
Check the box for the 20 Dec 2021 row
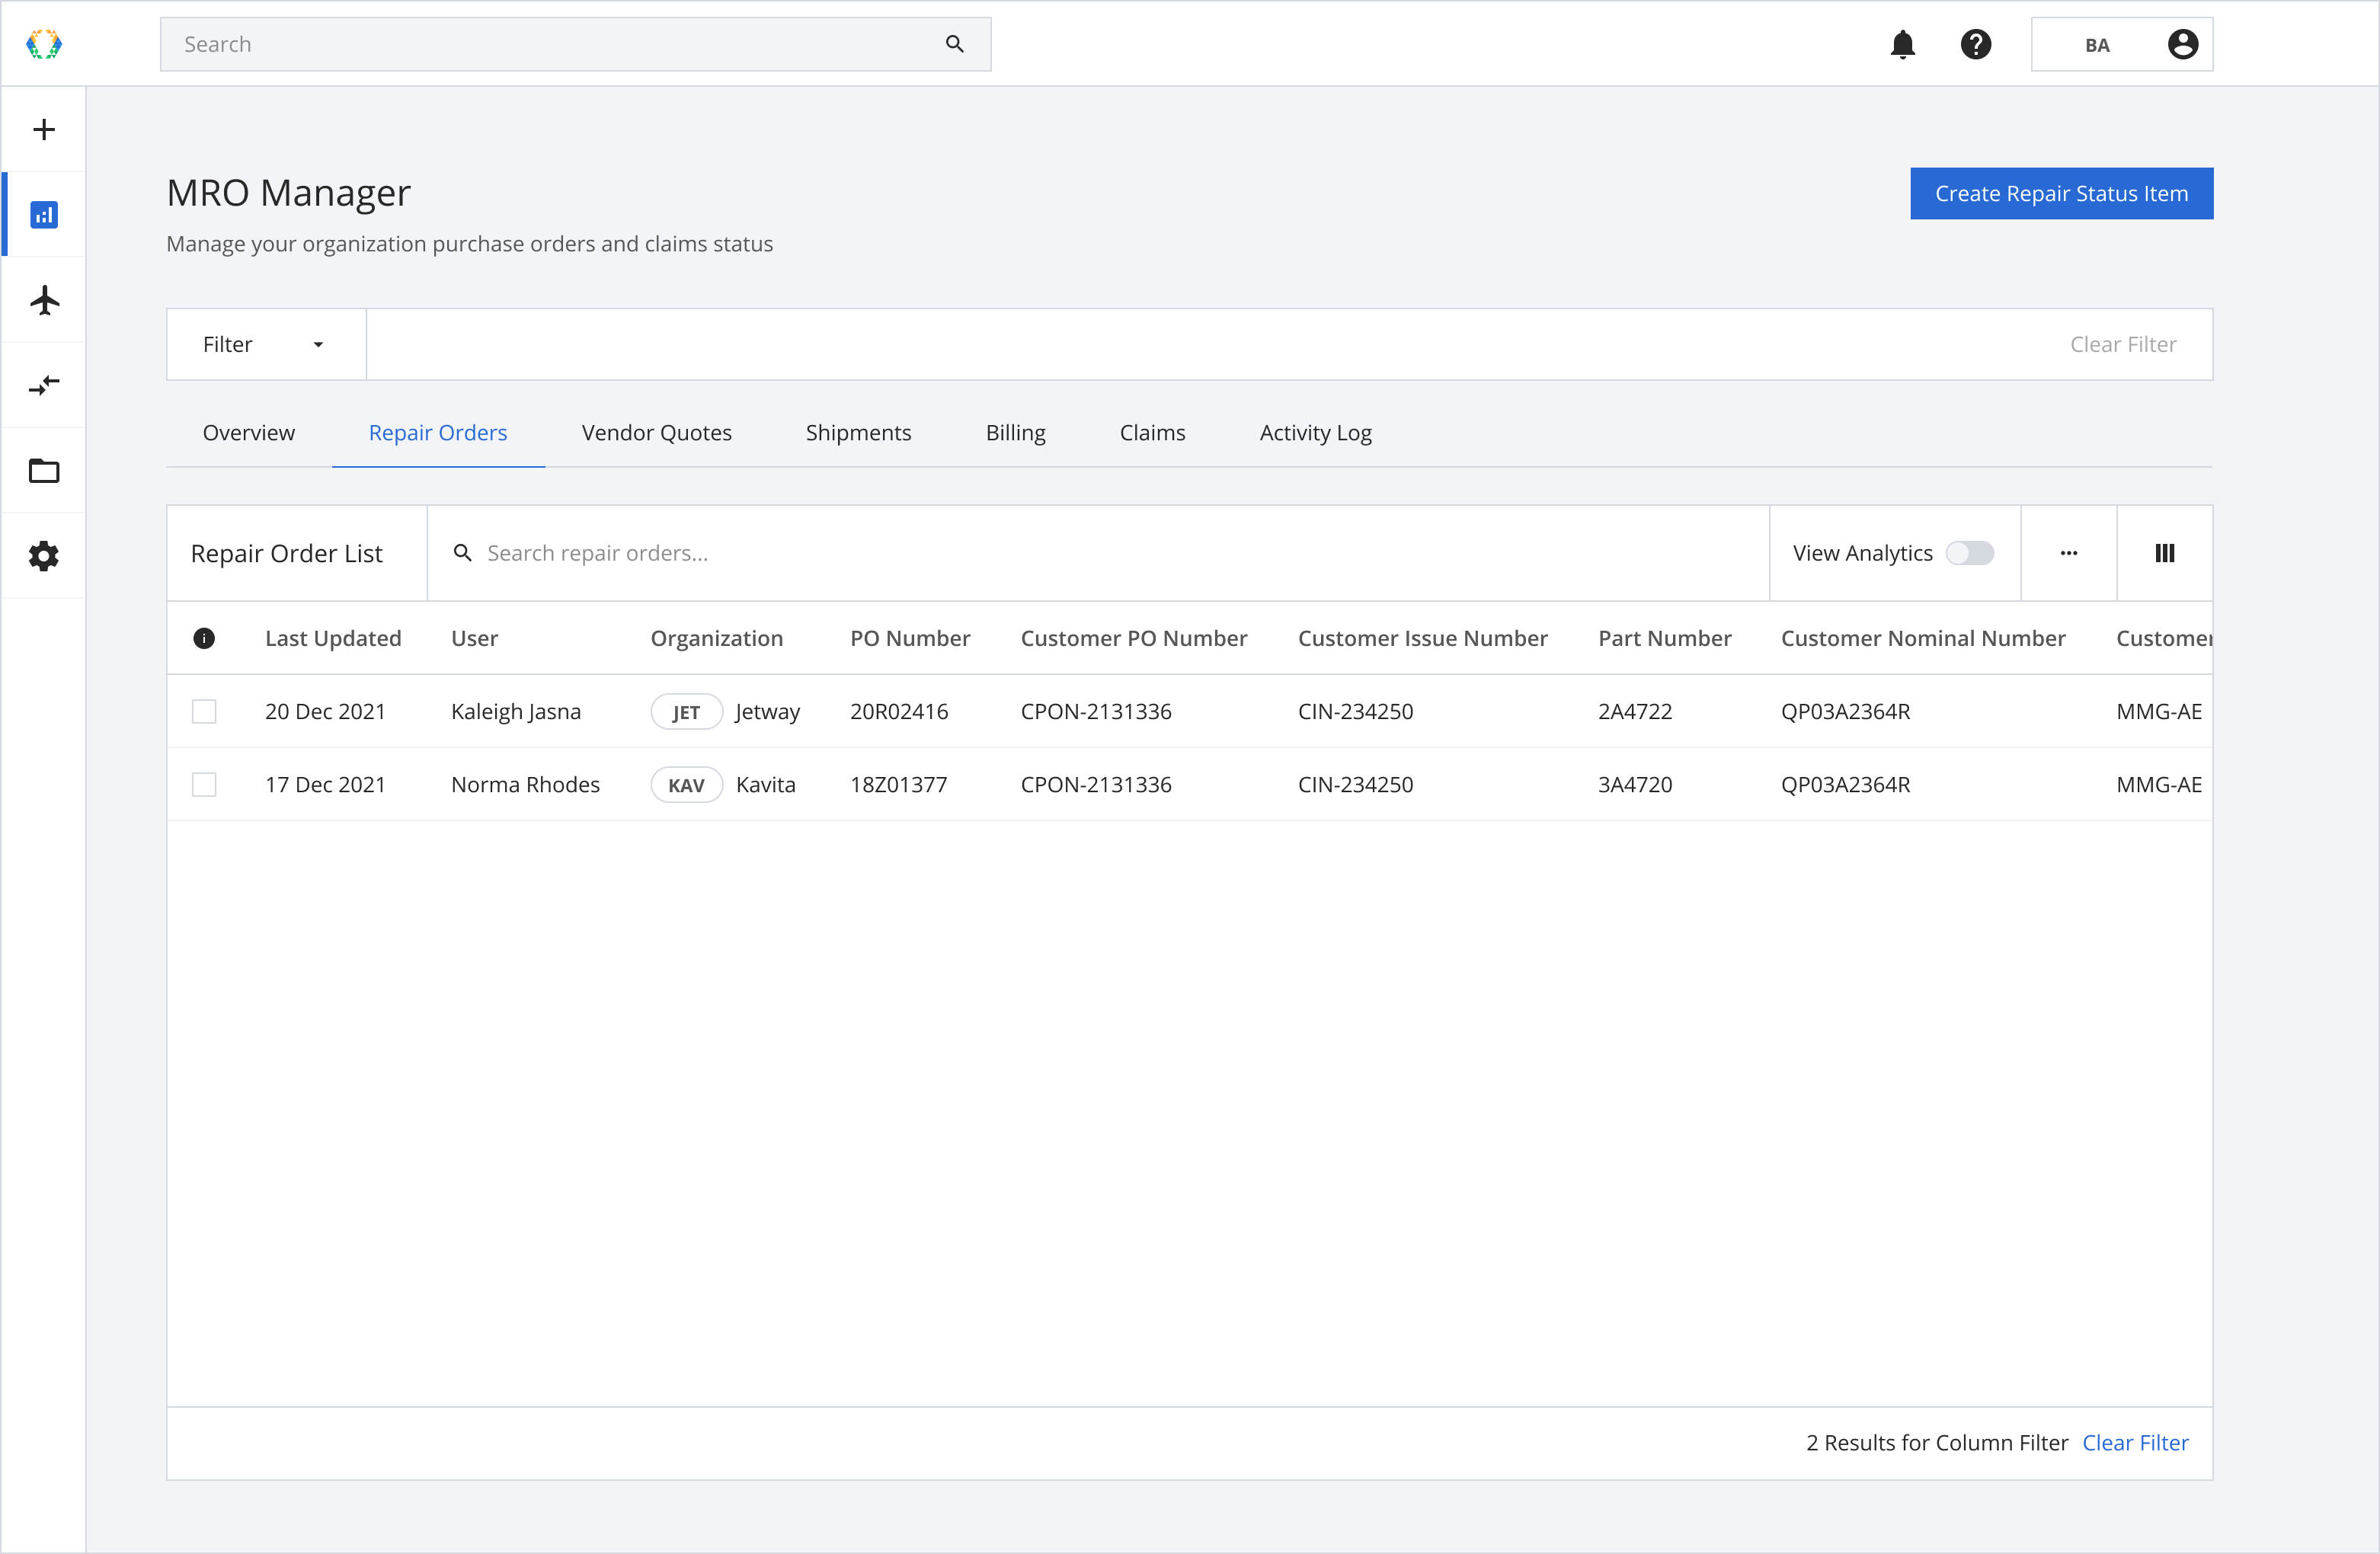(x=204, y=712)
